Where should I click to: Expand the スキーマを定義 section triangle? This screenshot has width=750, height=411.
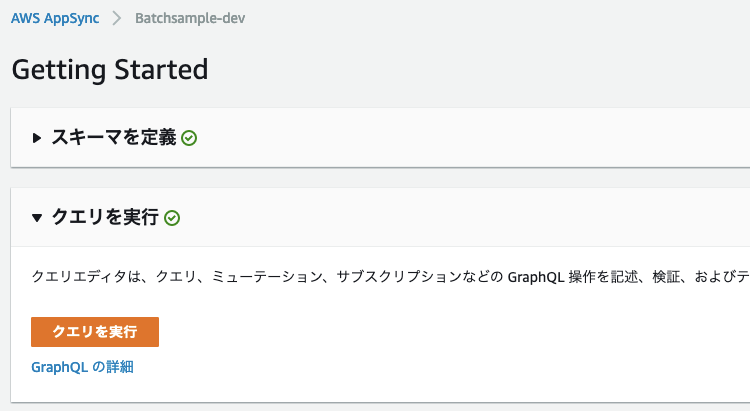pos(36,138)
